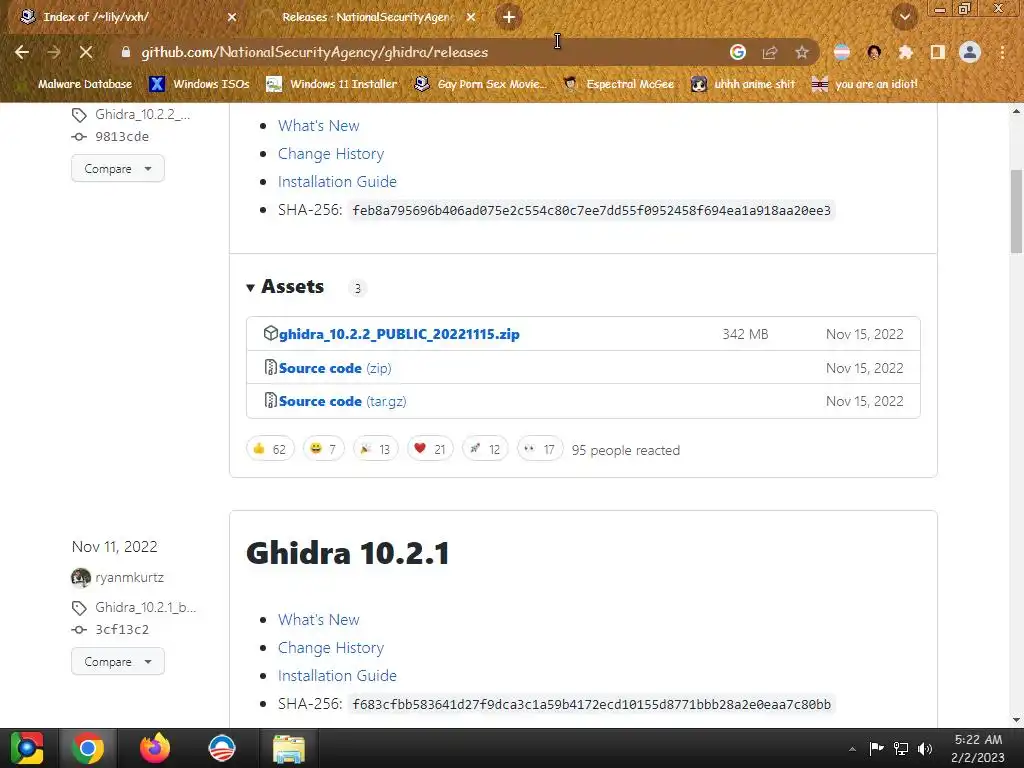Viewport: 1024px width, 768px height.
Task: Open Chrome from the taskbar
Action: [x=88, y=748]
